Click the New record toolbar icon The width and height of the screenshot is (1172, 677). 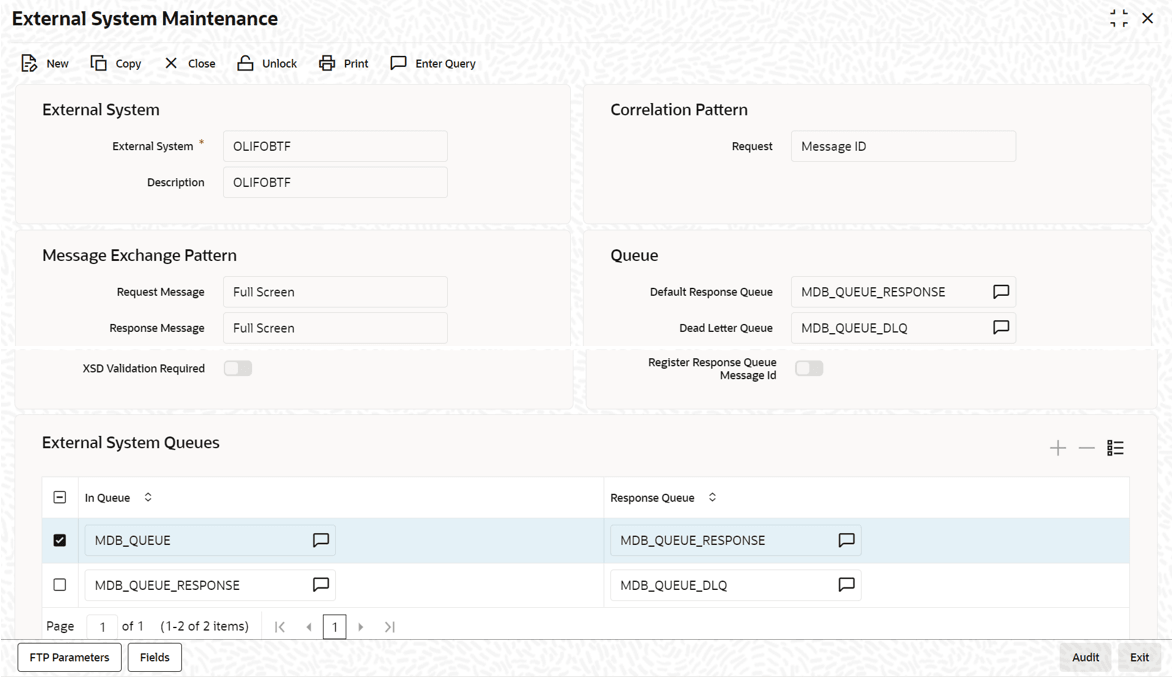30,63
